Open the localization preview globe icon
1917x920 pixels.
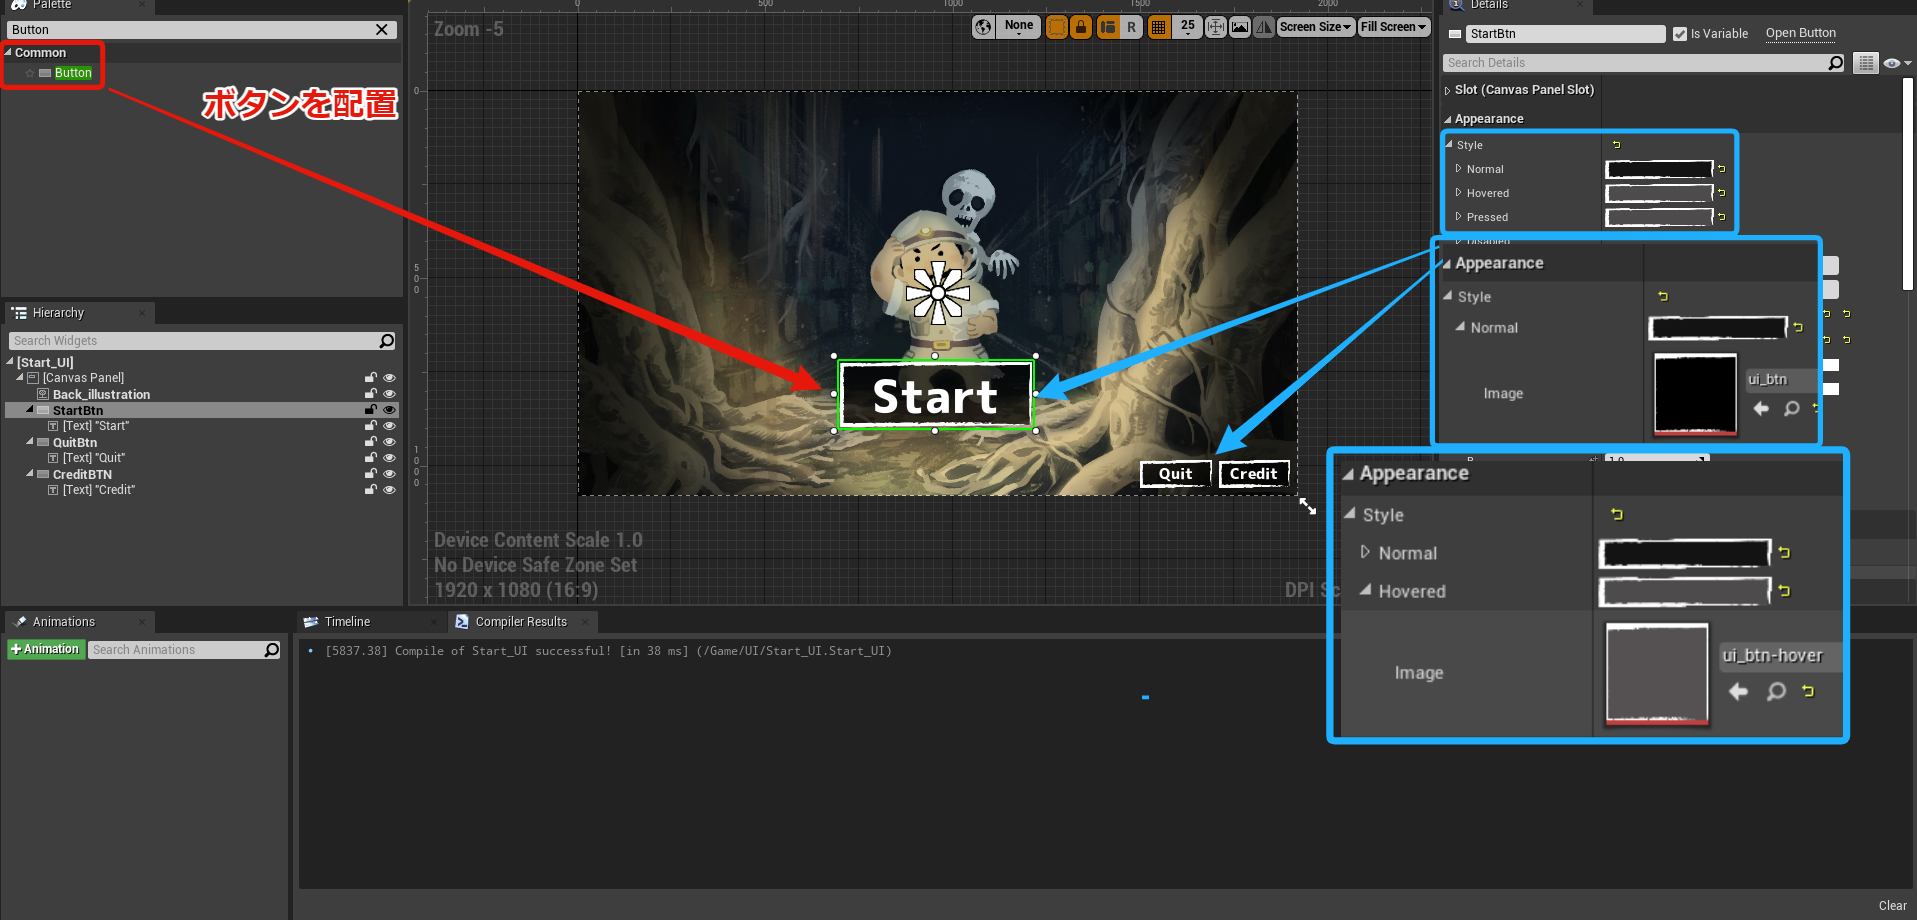pos(983,27)
